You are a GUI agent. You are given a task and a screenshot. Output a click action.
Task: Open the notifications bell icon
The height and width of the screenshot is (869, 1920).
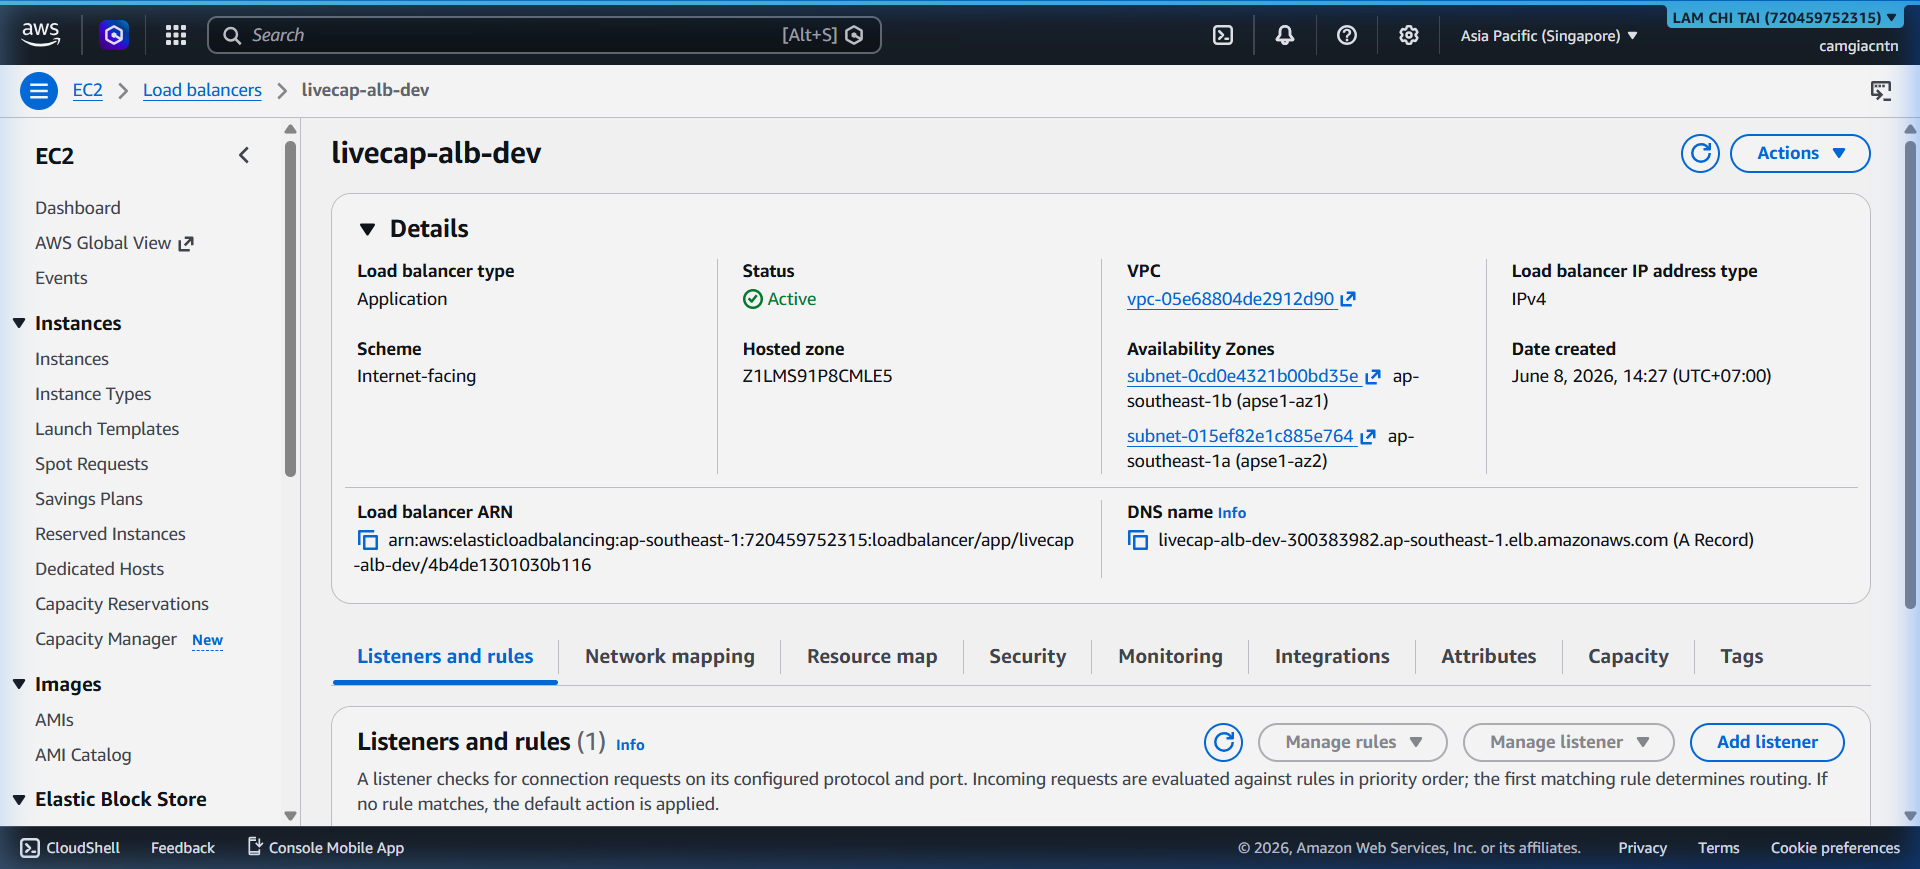(1284, 35)
